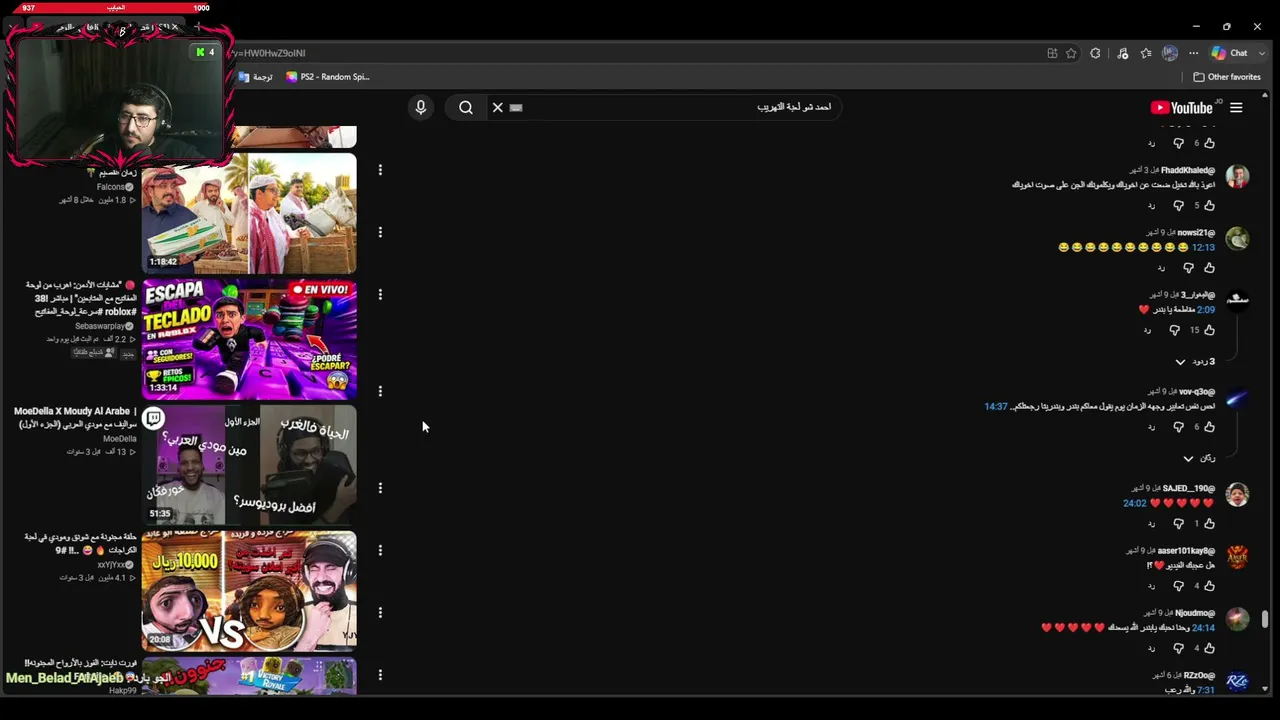The width and height of the screenshot is (1280, 720).
Task: Open the browser profile avatar
Action: coord(1170,53)
